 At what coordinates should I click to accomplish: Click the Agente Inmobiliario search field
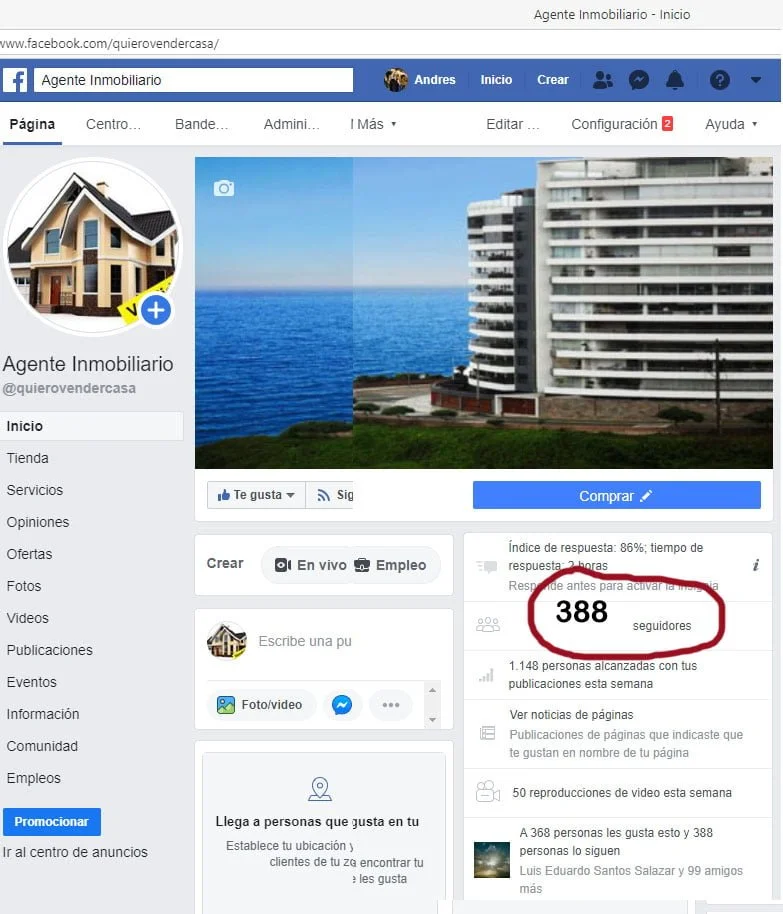pos(194,80)
